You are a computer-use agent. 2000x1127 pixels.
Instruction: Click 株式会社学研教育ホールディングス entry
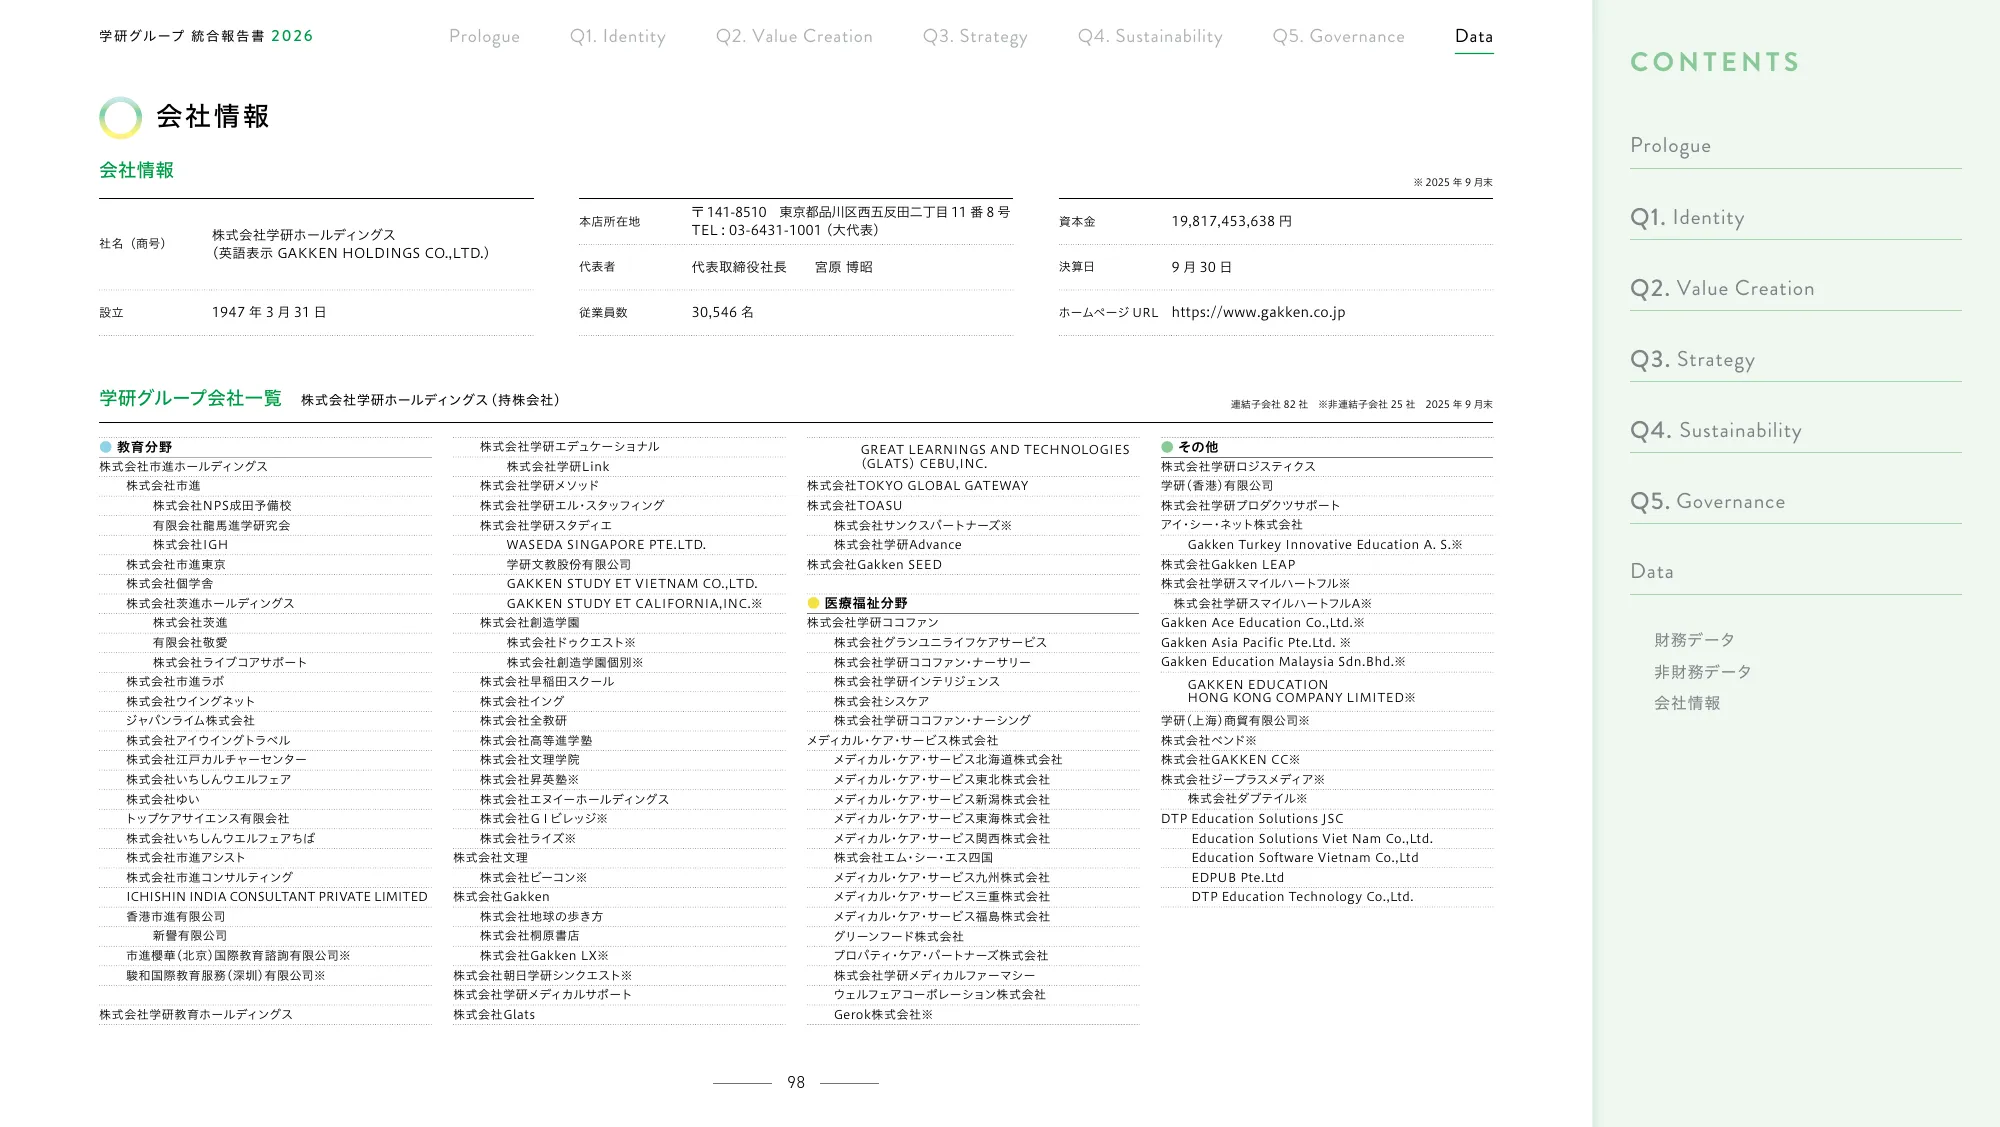coord(196,1015)
